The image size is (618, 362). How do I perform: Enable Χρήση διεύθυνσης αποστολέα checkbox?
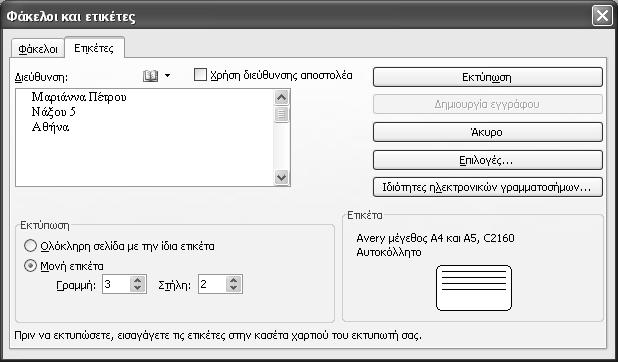click(x=200, y=75)
